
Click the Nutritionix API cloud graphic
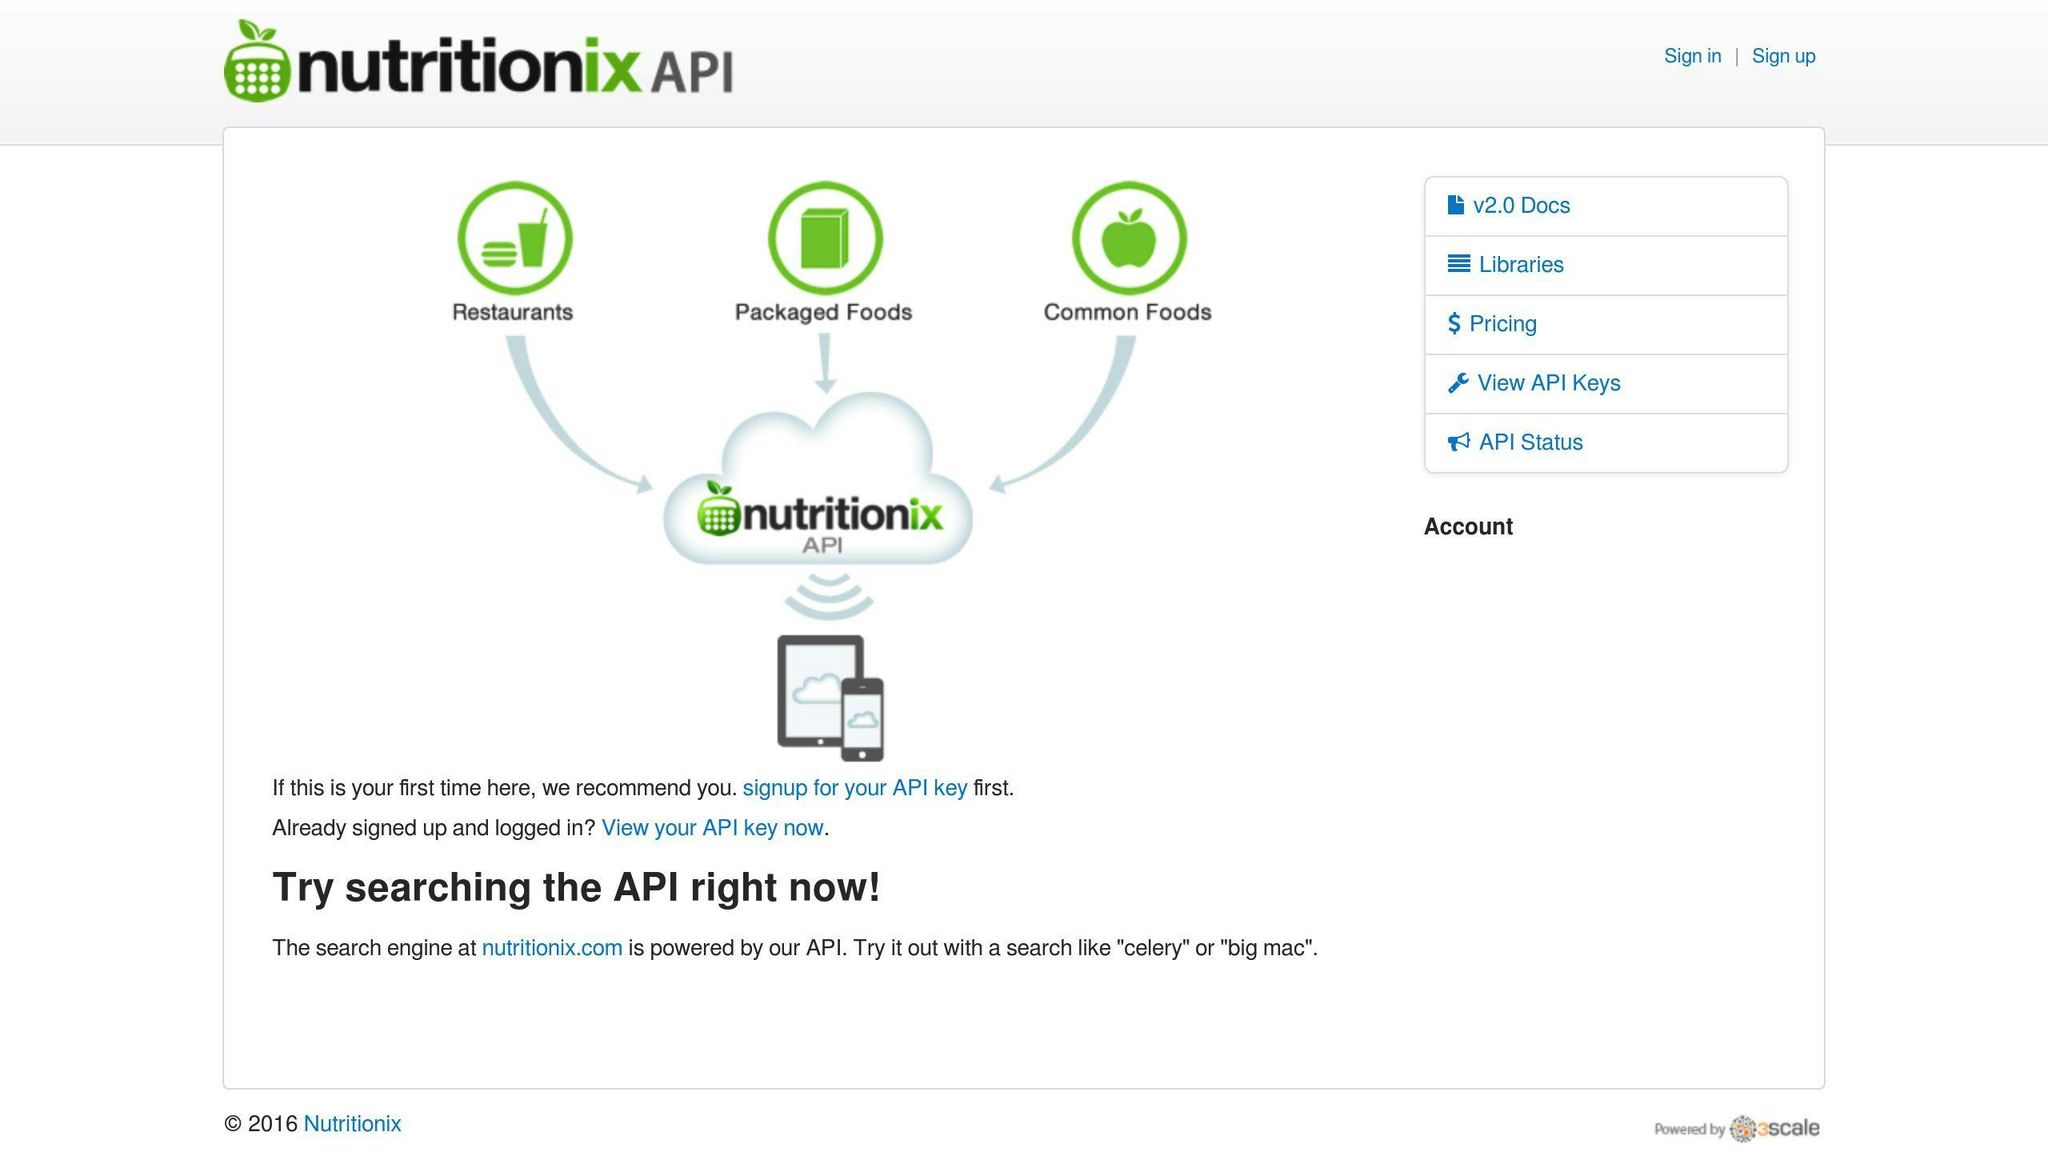point(819,490)
